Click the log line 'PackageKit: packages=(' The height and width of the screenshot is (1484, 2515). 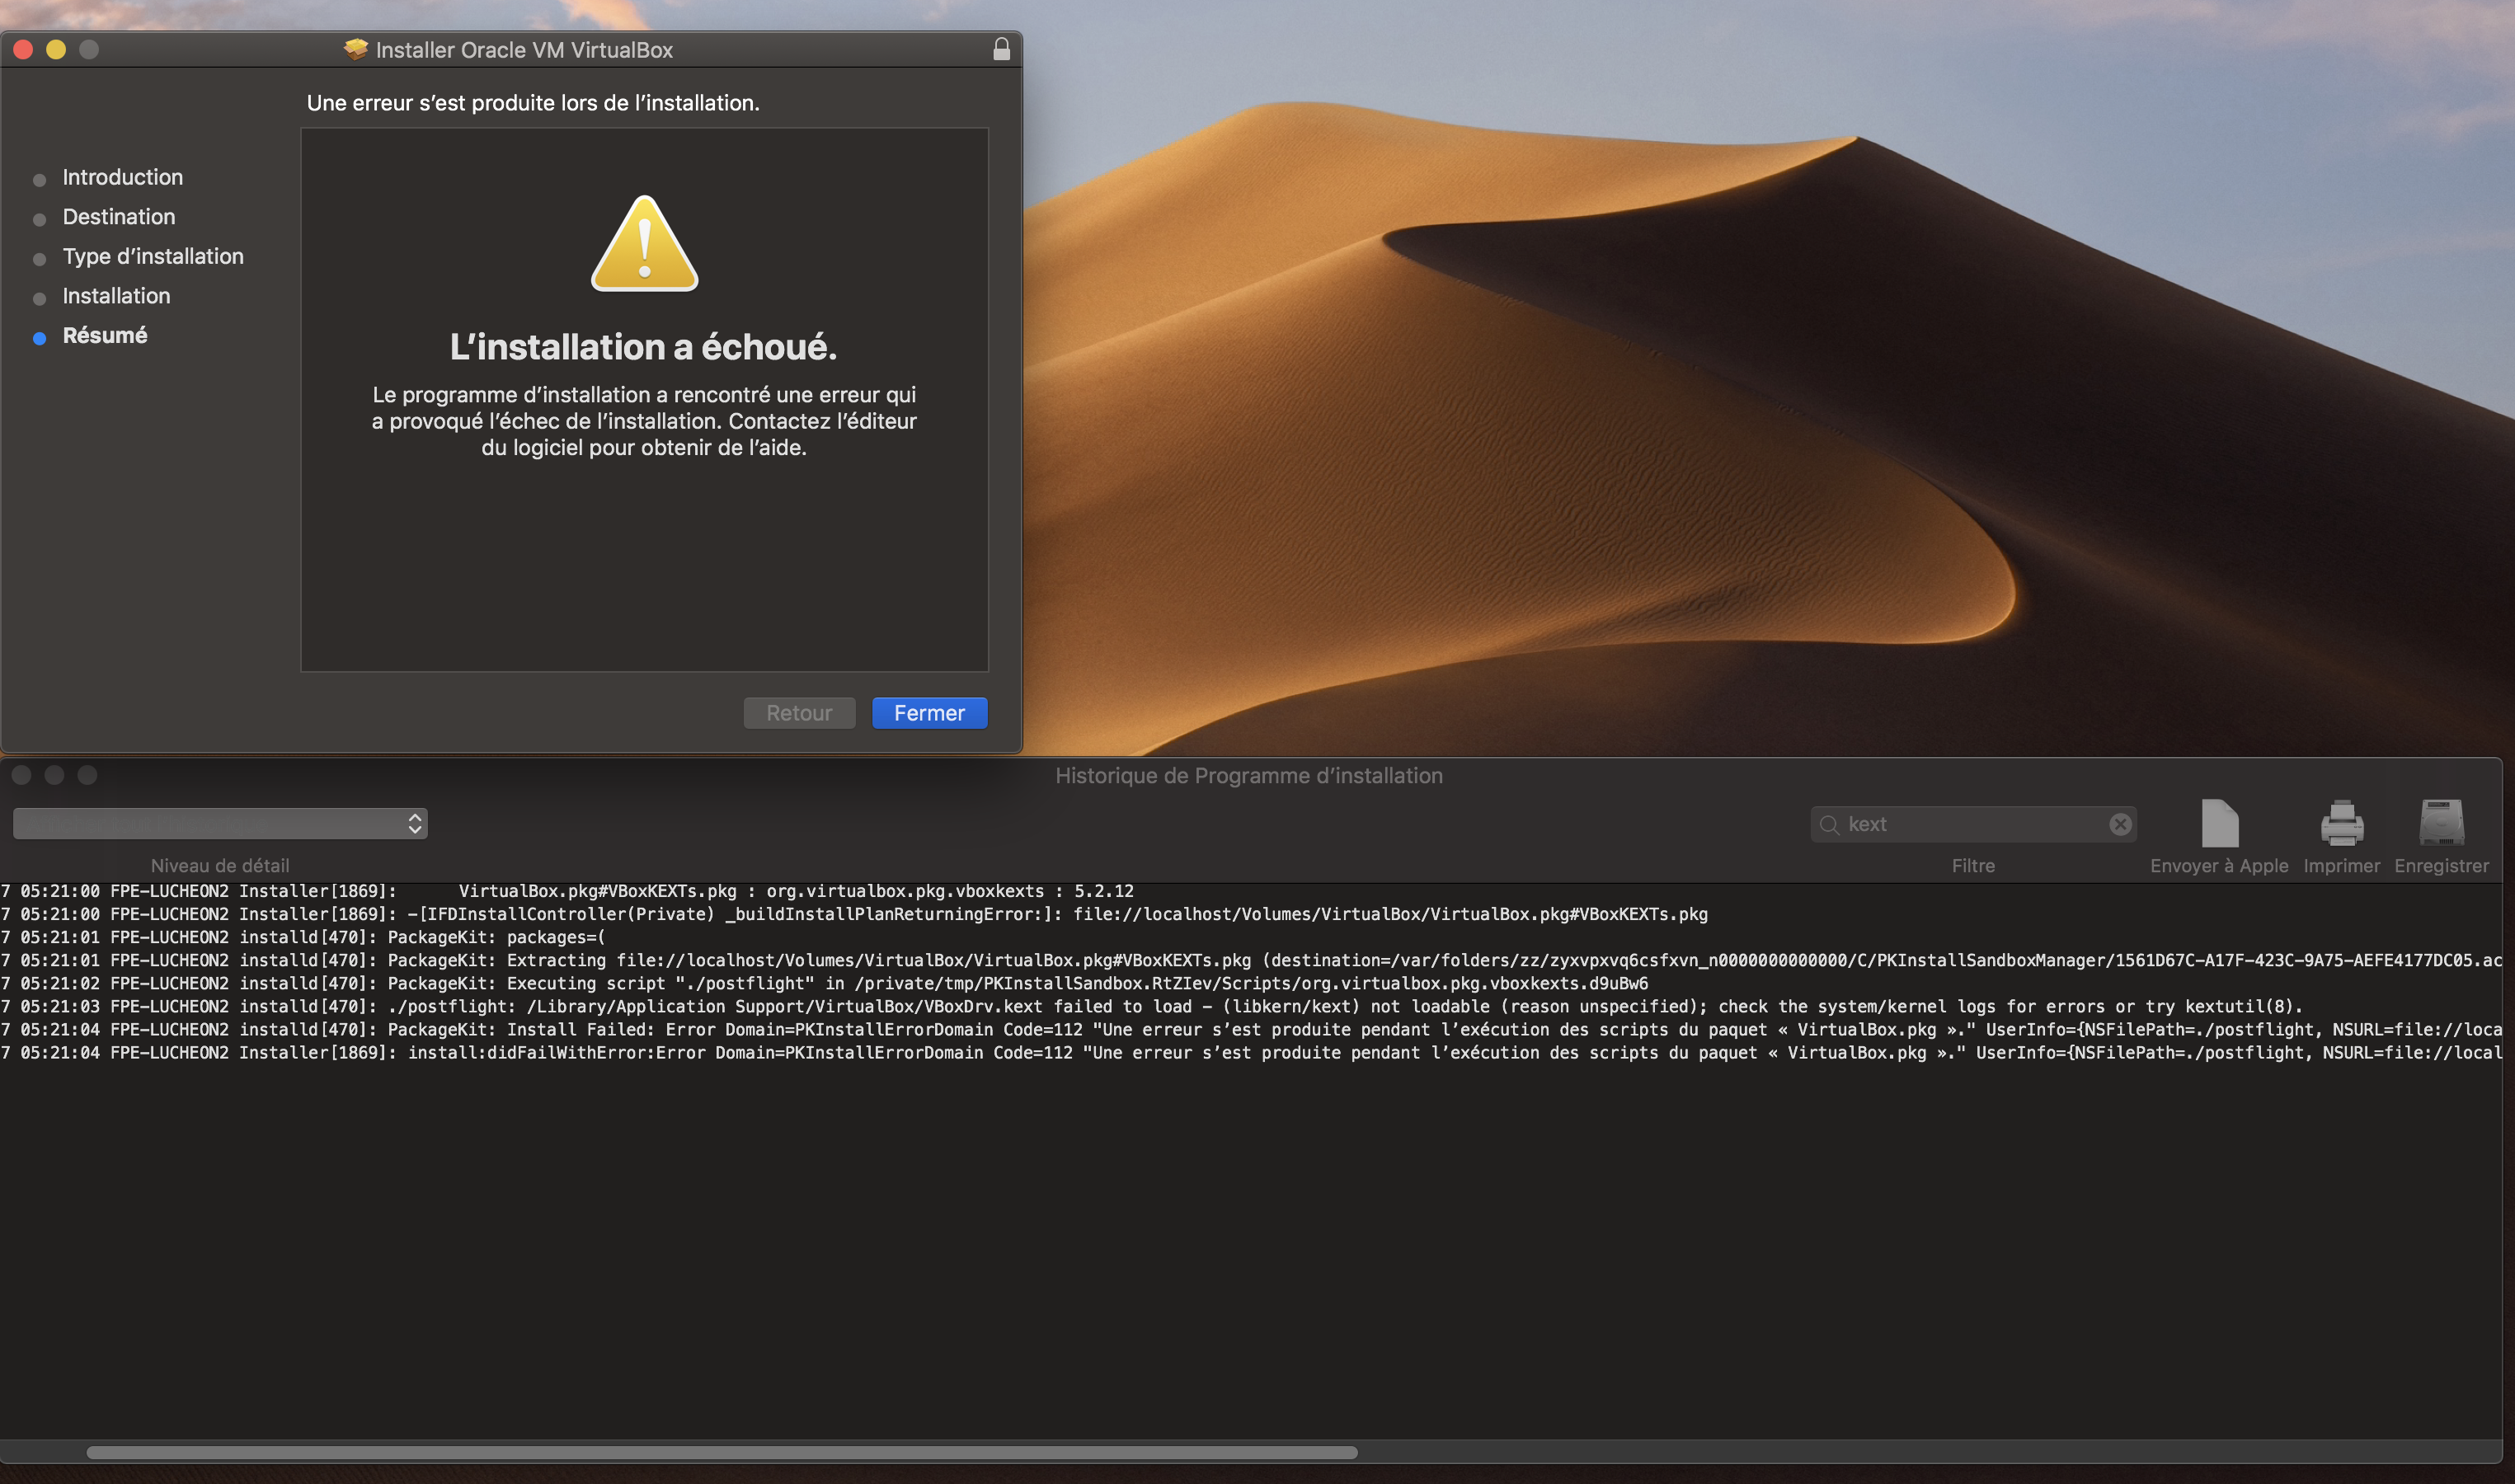click(302, 937)
